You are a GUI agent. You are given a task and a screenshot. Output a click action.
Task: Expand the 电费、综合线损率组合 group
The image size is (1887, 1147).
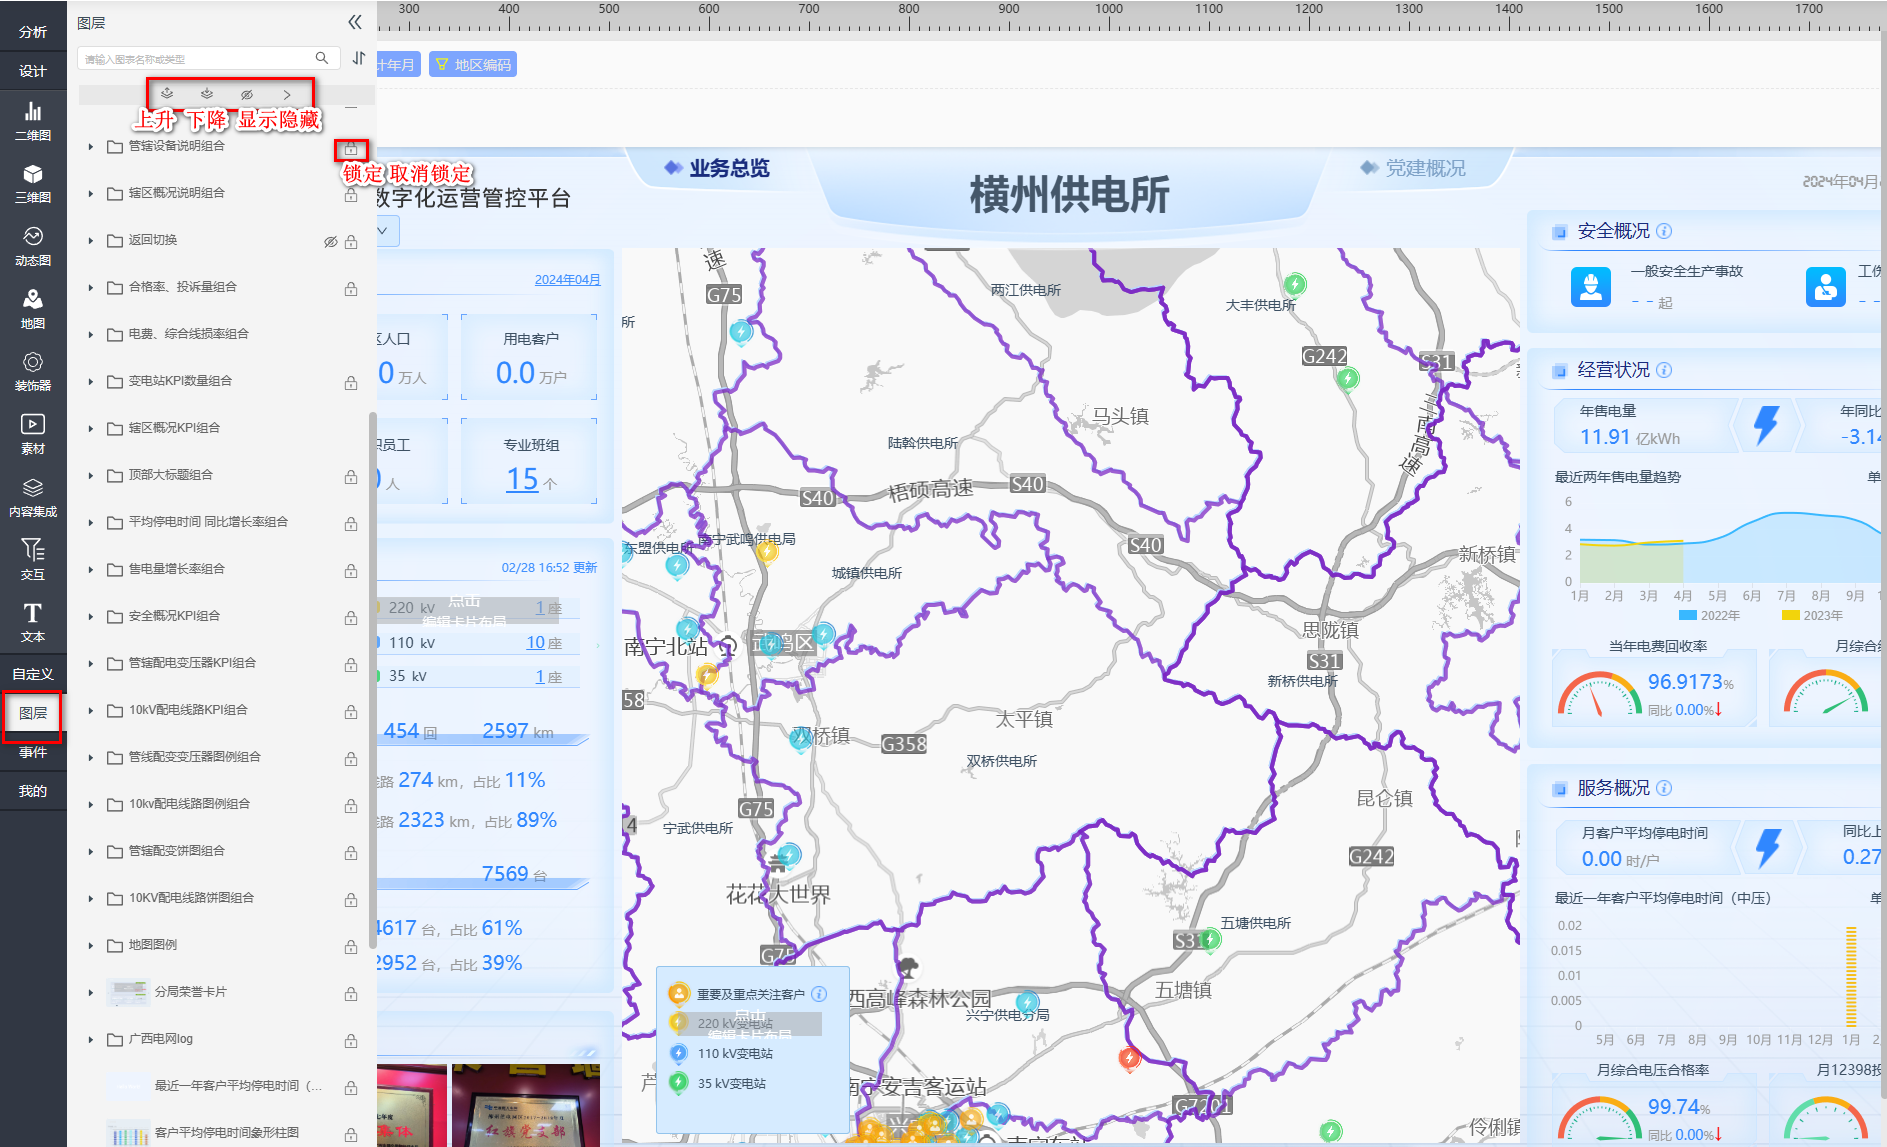pos(90,334)
